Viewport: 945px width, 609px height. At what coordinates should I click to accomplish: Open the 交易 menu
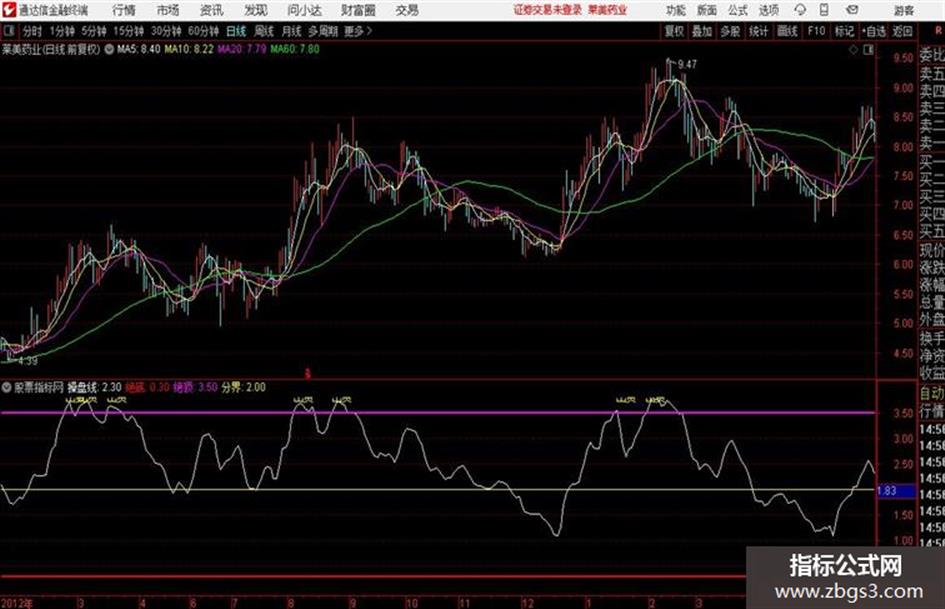[407, 10]
